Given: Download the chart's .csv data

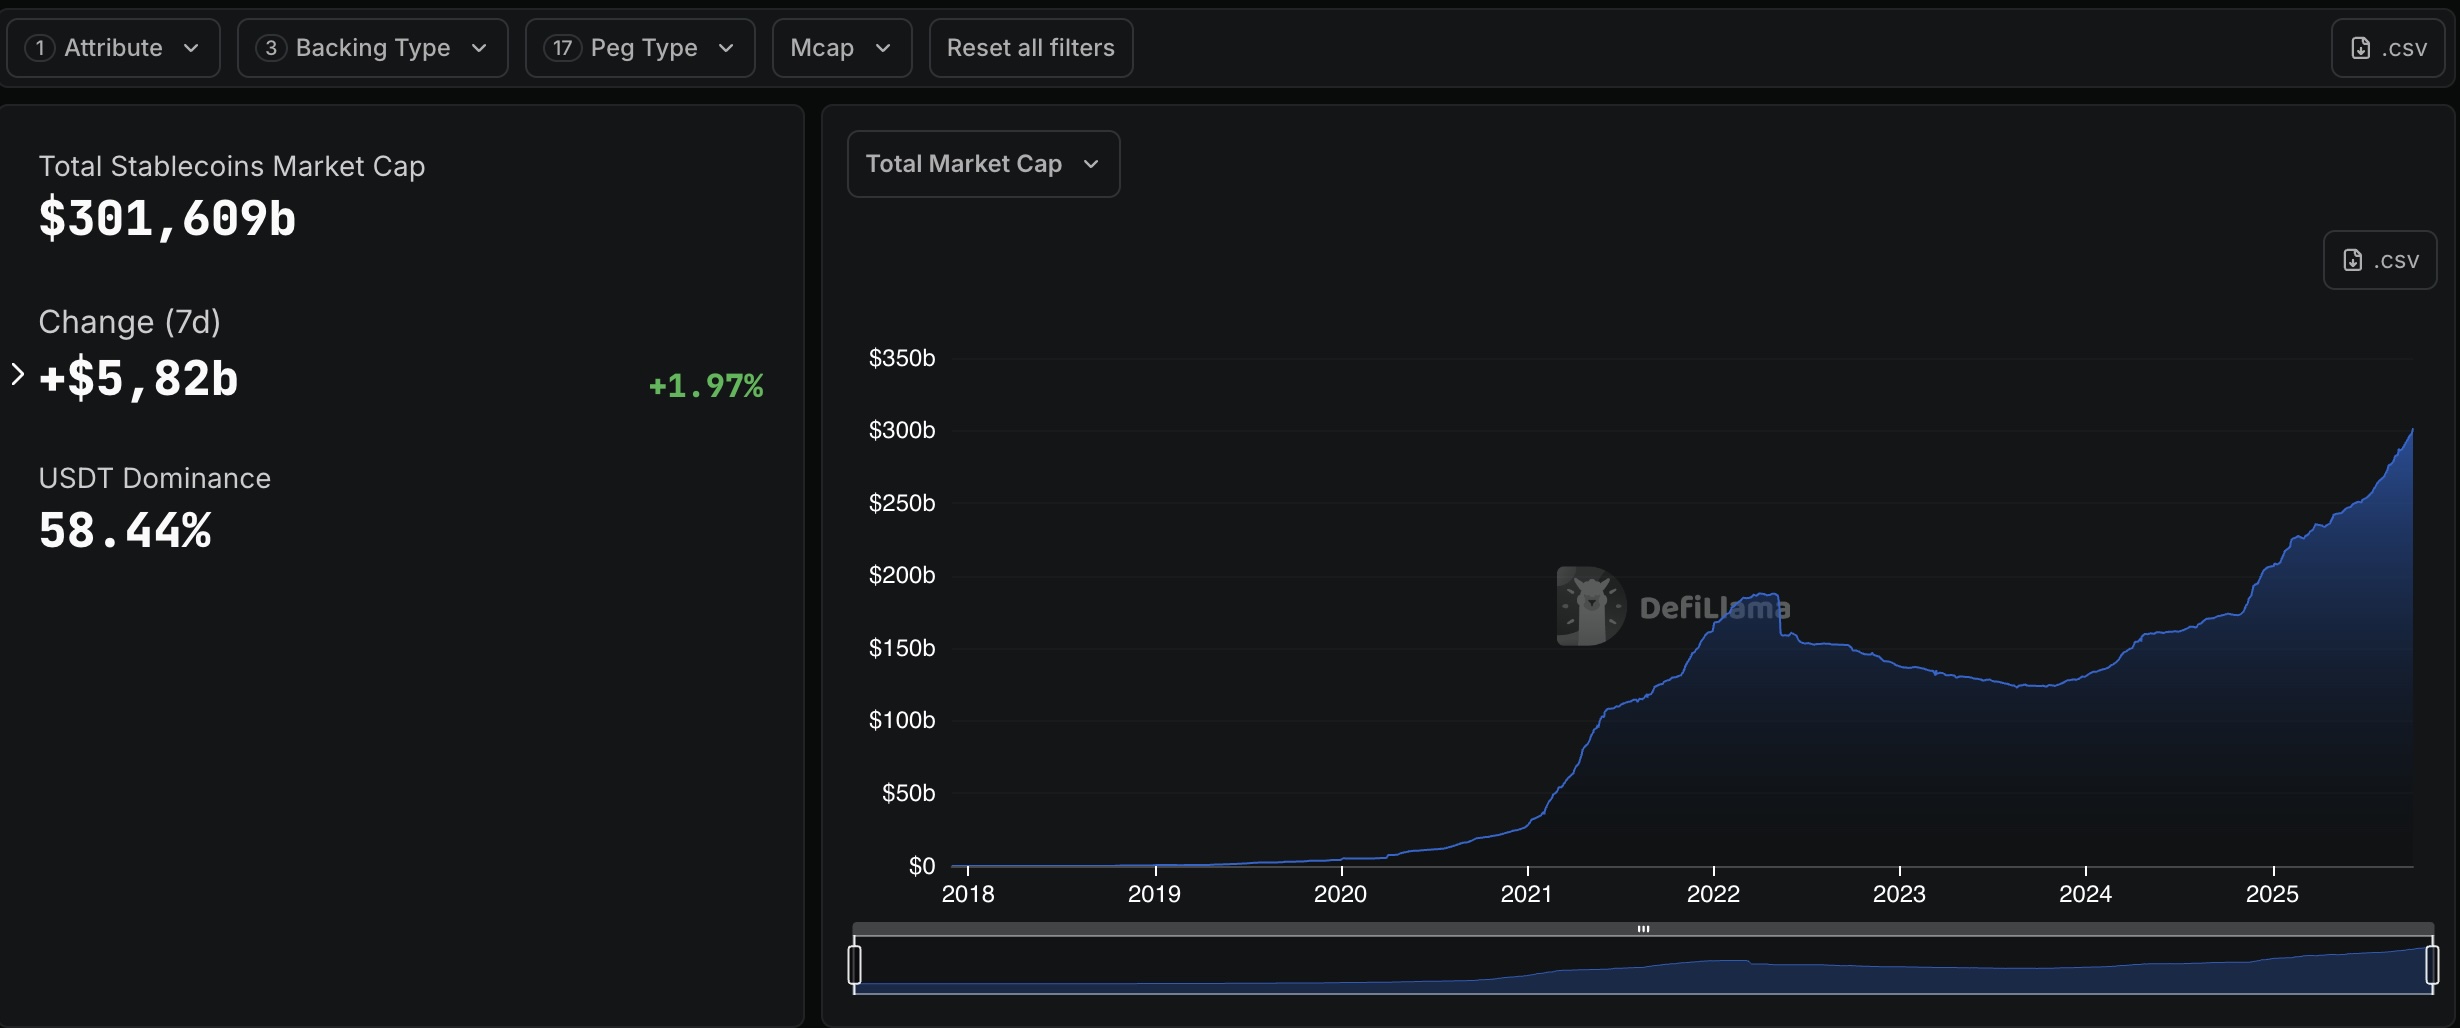Looking at the screenshot, I should (2380, 260).
